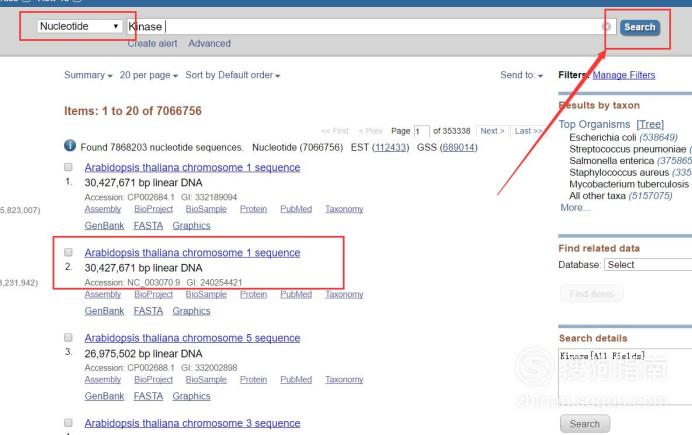692x435 pixels.
Task: Open the Manage Filters link
Action: [x=624, y=75]
